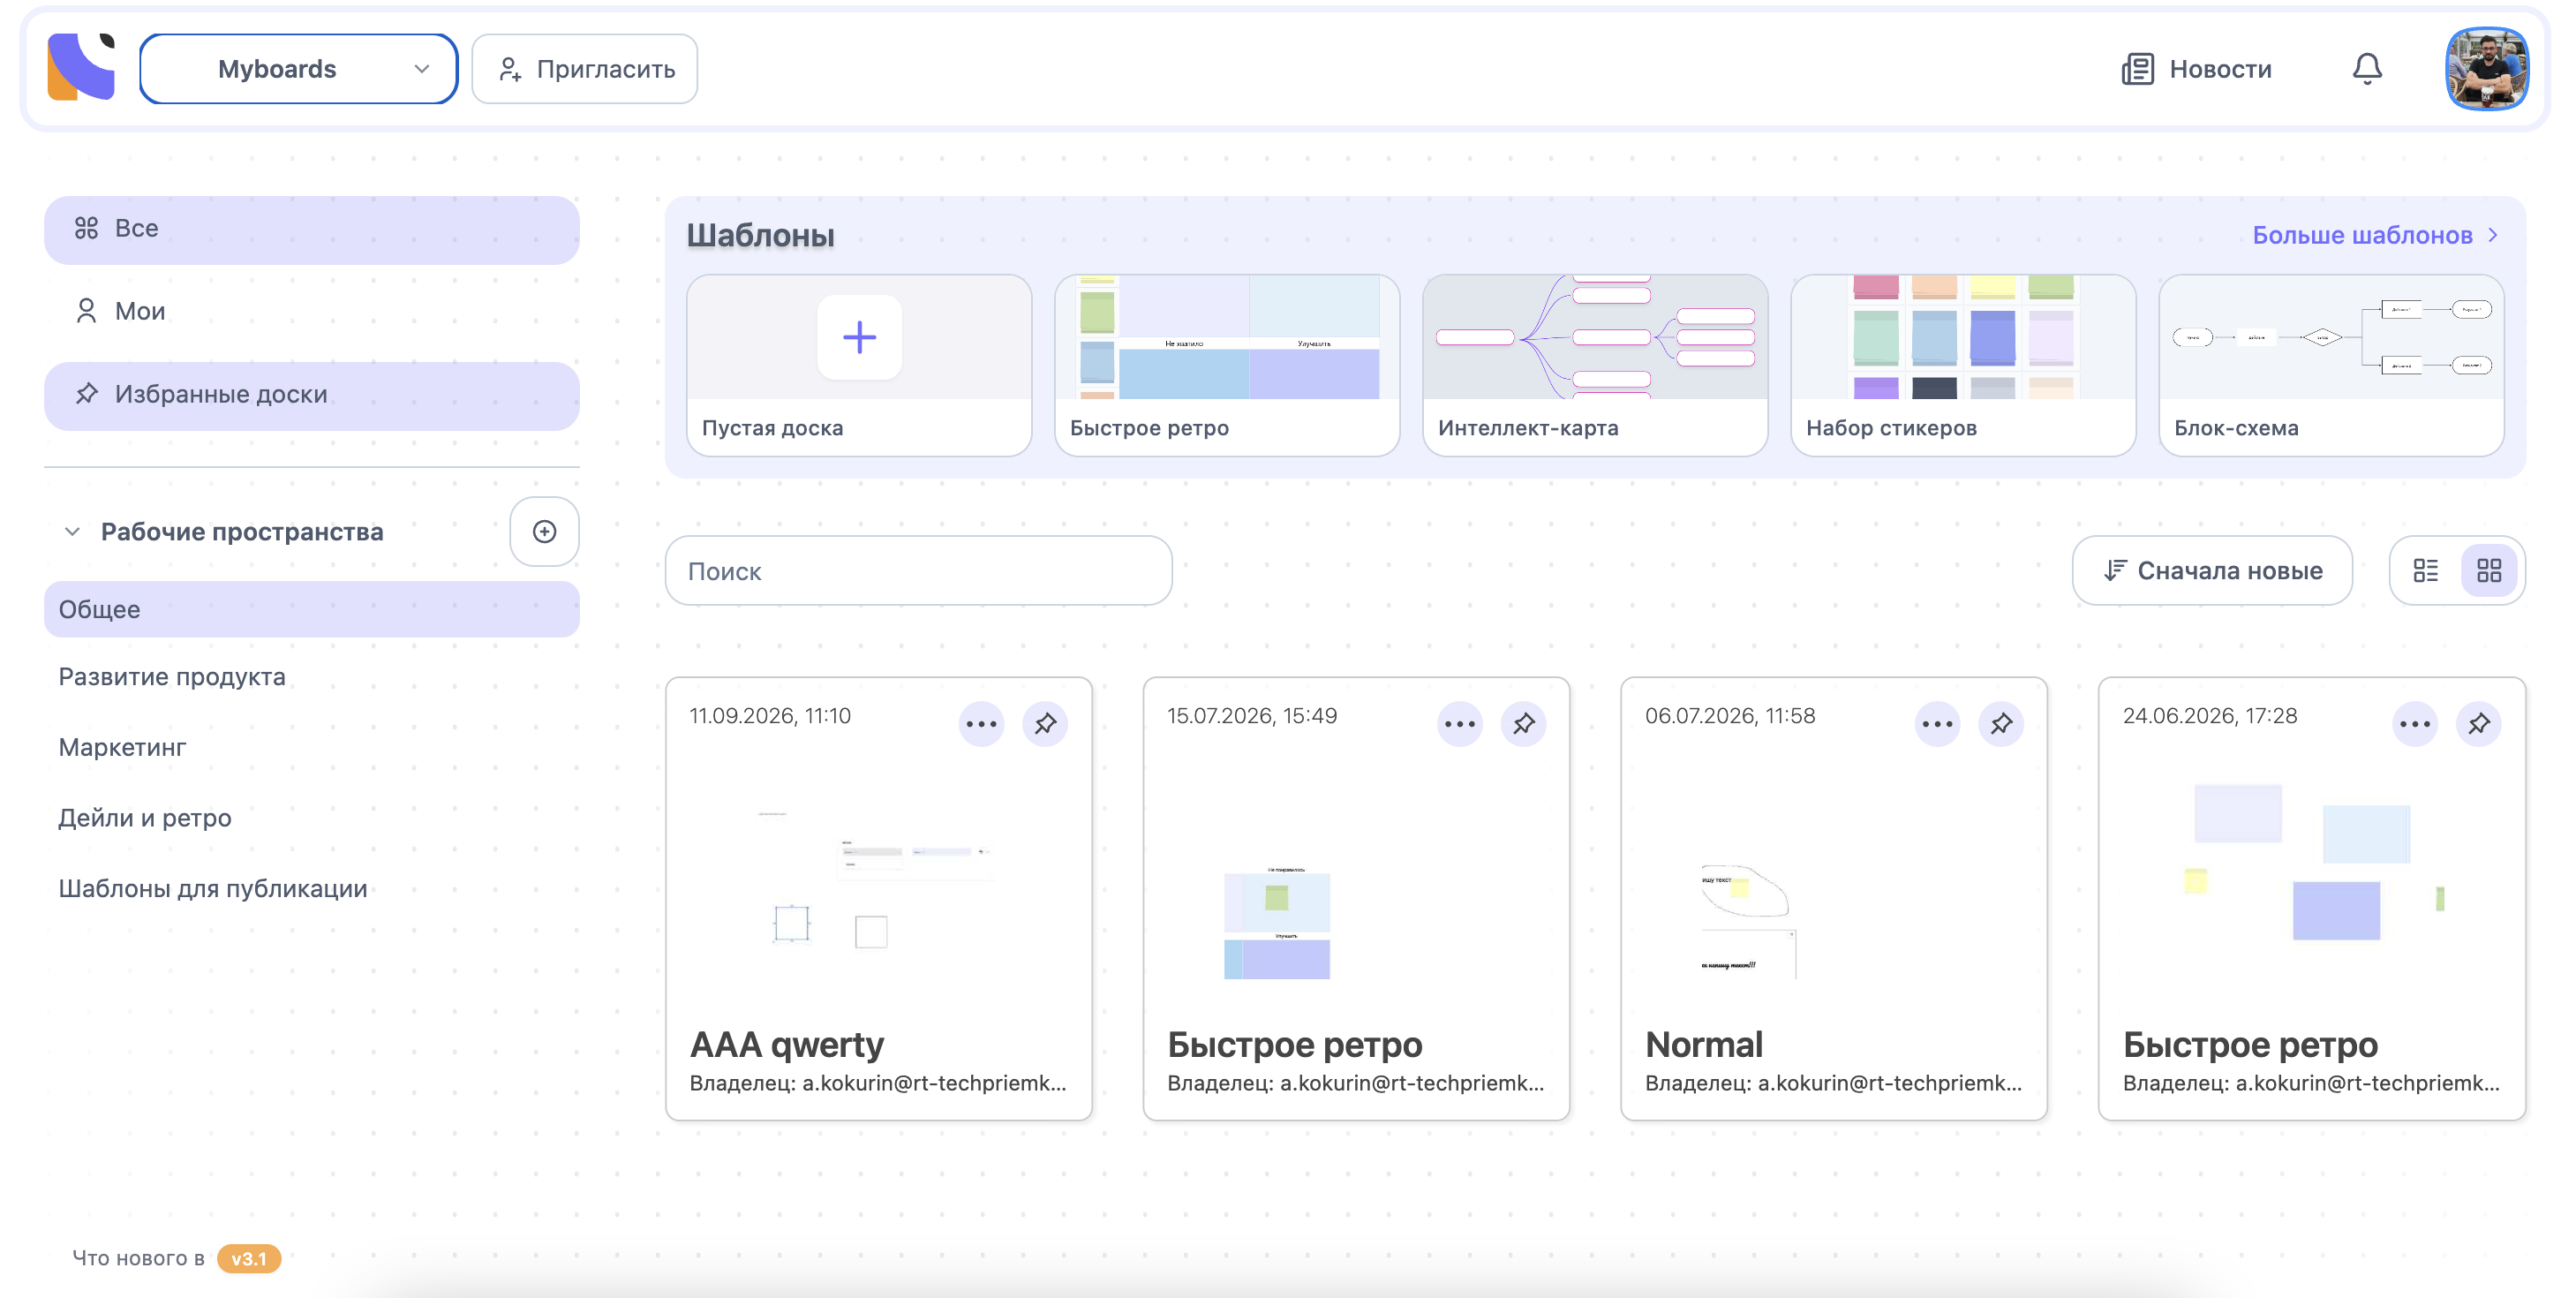Add a new workspace with plus icon
Viewport: 2576px width, 1298px height.
point(544,531)
